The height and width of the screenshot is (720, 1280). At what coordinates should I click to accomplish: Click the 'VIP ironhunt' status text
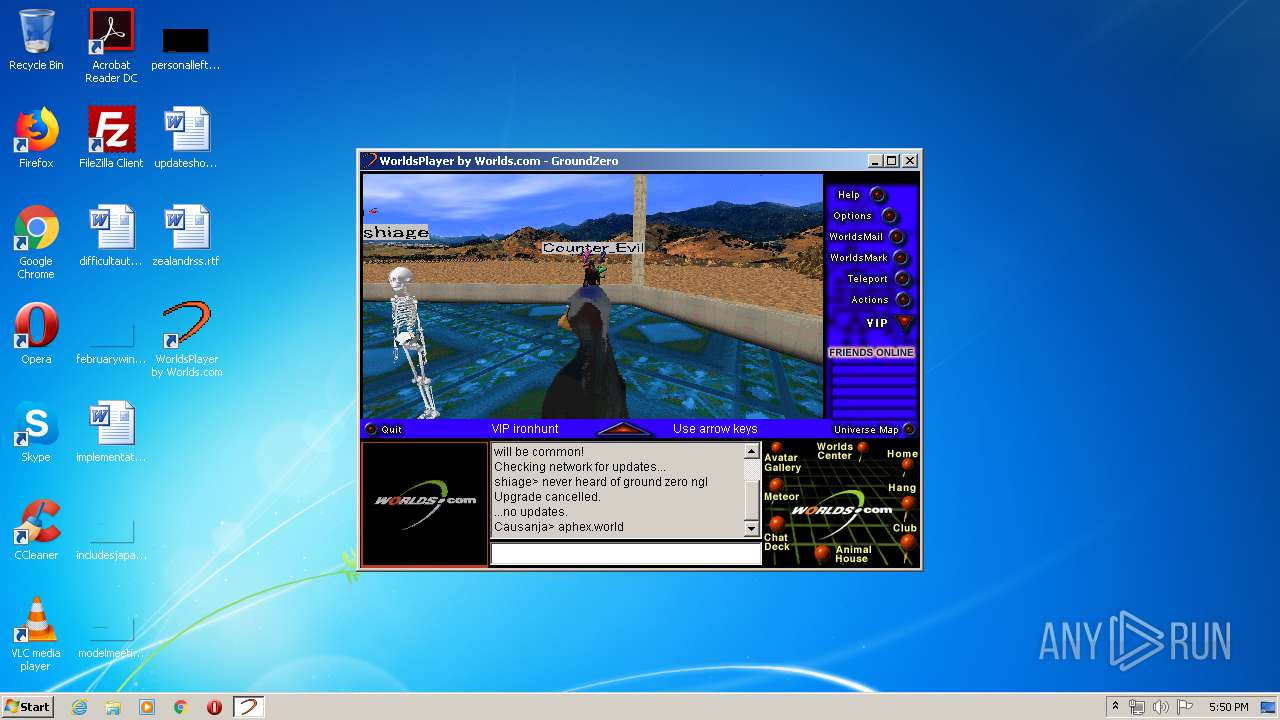click(x=525, y=429)
